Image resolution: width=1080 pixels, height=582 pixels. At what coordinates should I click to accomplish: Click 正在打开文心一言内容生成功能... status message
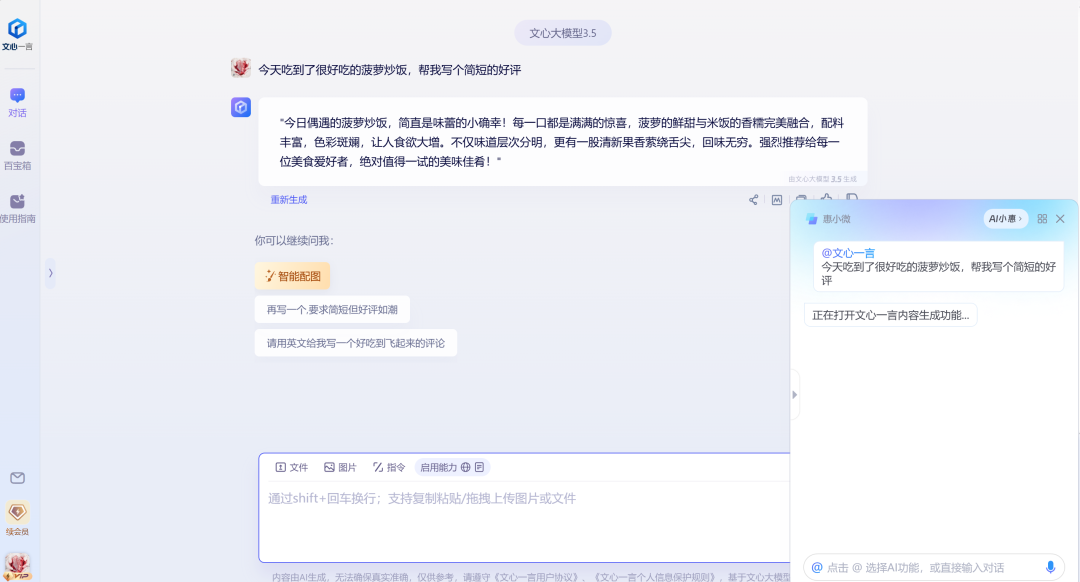coord(891,315)
